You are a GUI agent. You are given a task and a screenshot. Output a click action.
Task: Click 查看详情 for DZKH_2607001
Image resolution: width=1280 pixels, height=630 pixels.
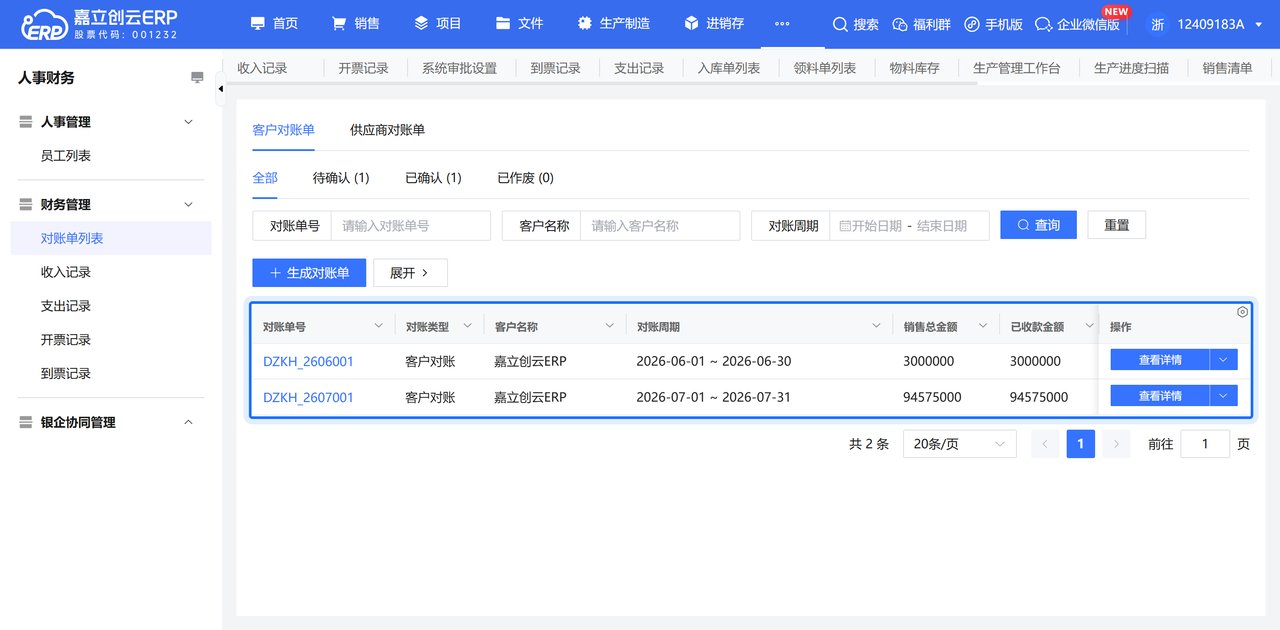point(1160,396)
